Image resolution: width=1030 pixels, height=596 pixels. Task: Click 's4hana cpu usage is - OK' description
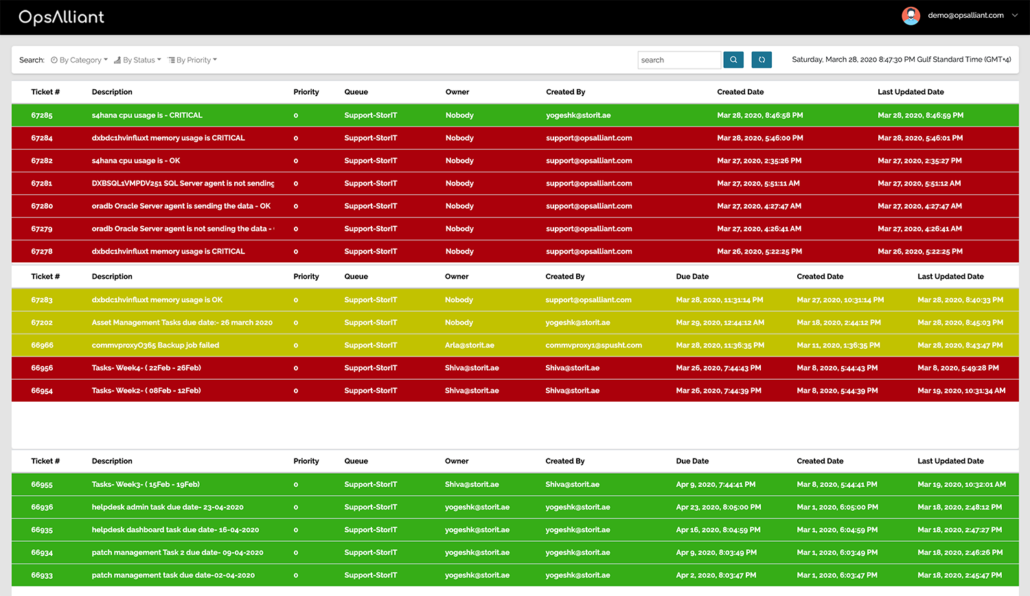click(135, 160)
